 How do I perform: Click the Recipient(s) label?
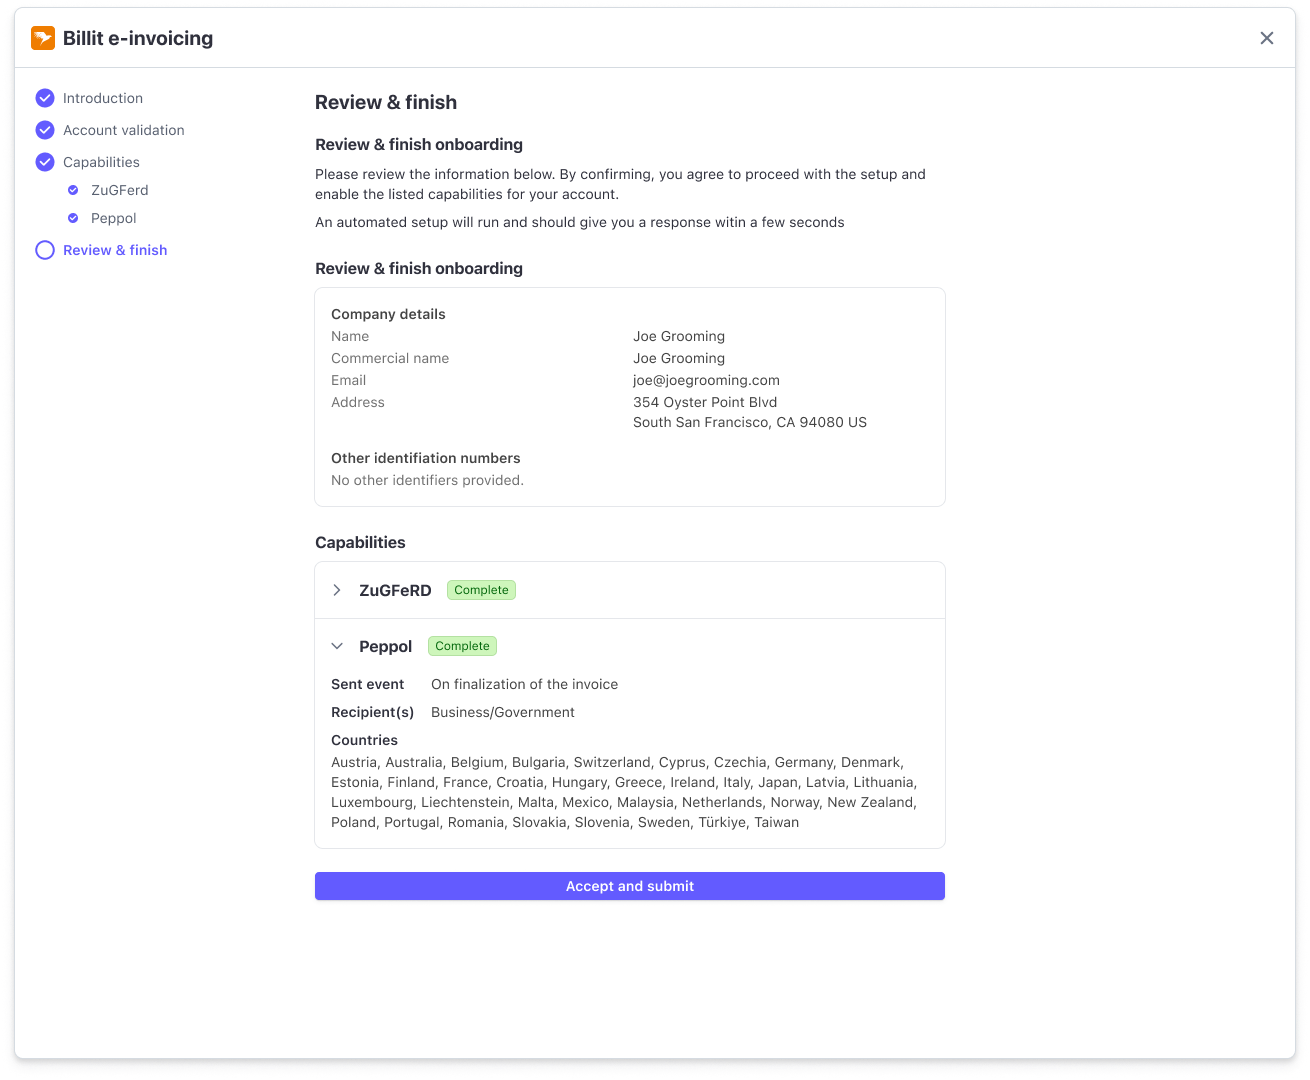[372, 712]
